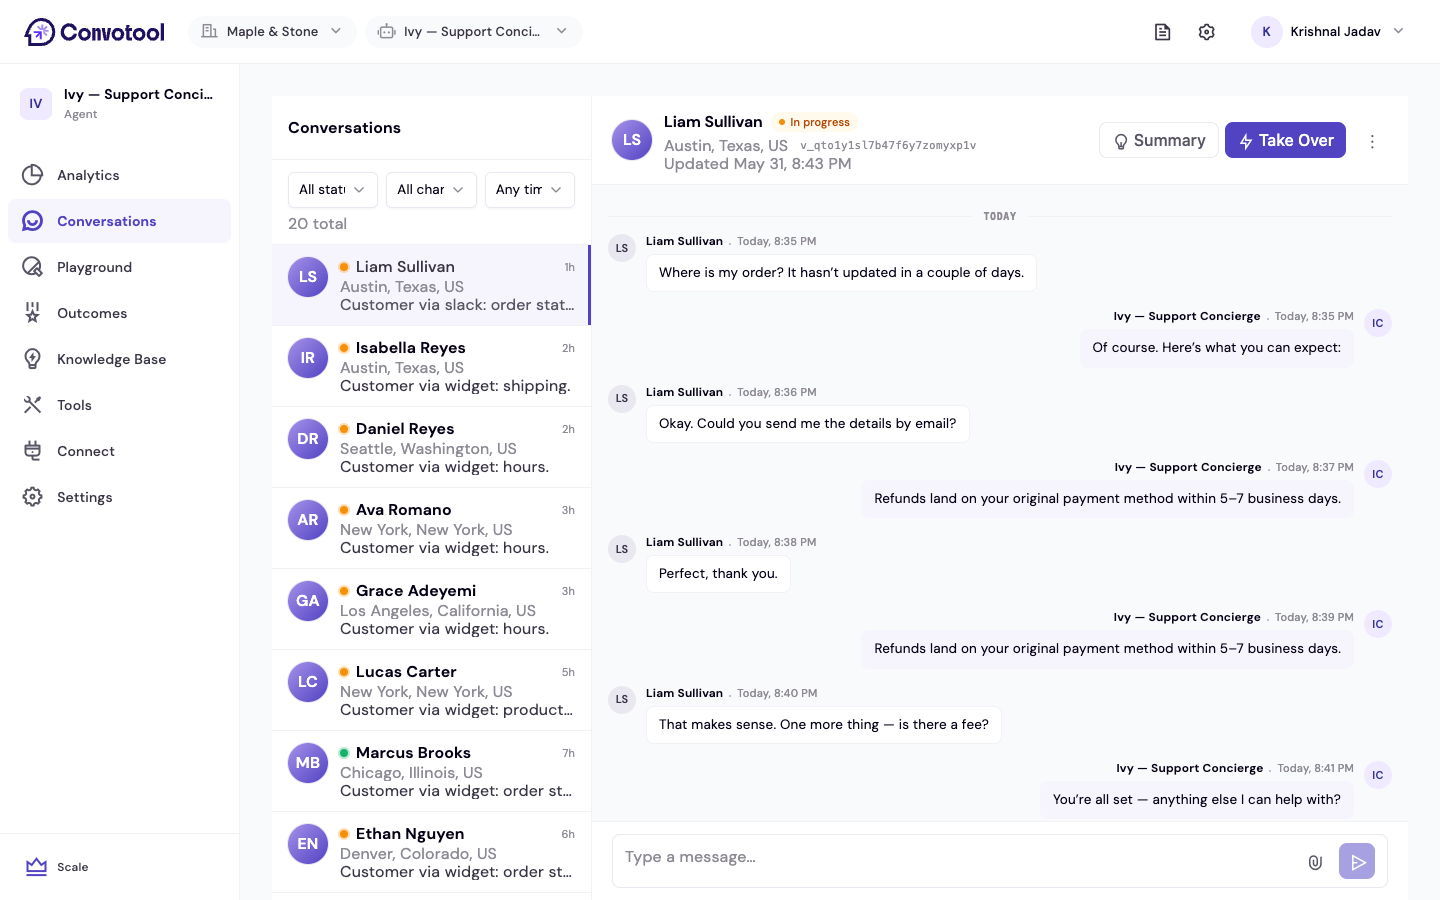This screenshot has height=900, width=1440.
Task: Attach a file with the paperclip icon
Action: click(x=1315, y=862)
